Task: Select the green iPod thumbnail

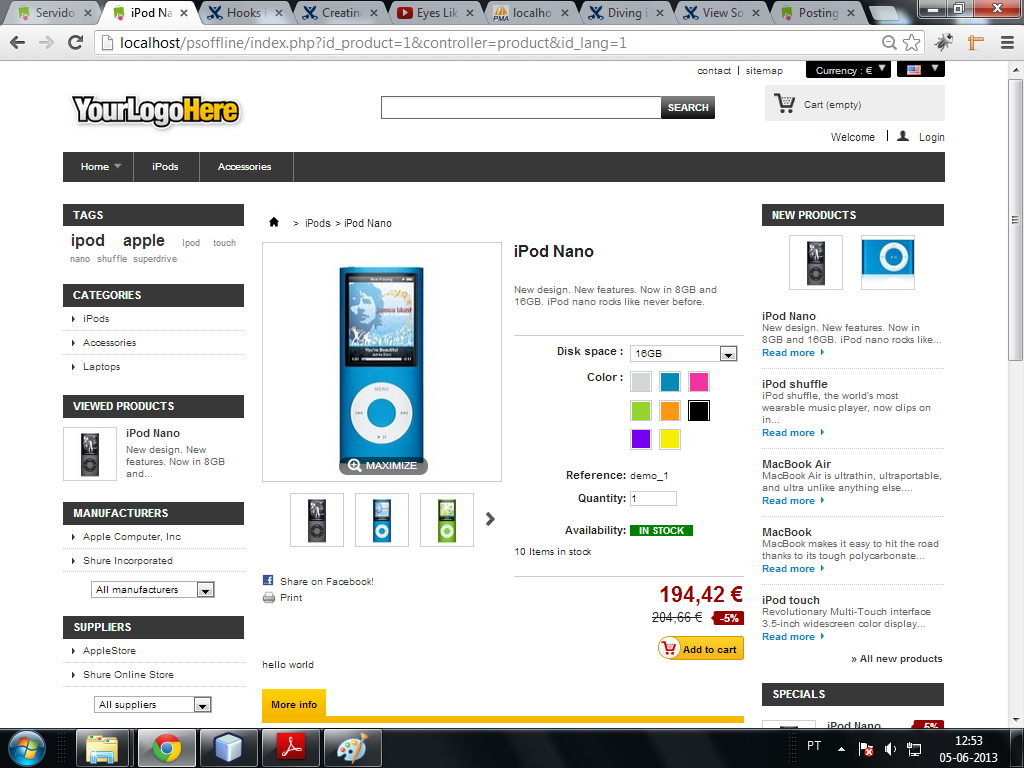Action: coord(447,520)
